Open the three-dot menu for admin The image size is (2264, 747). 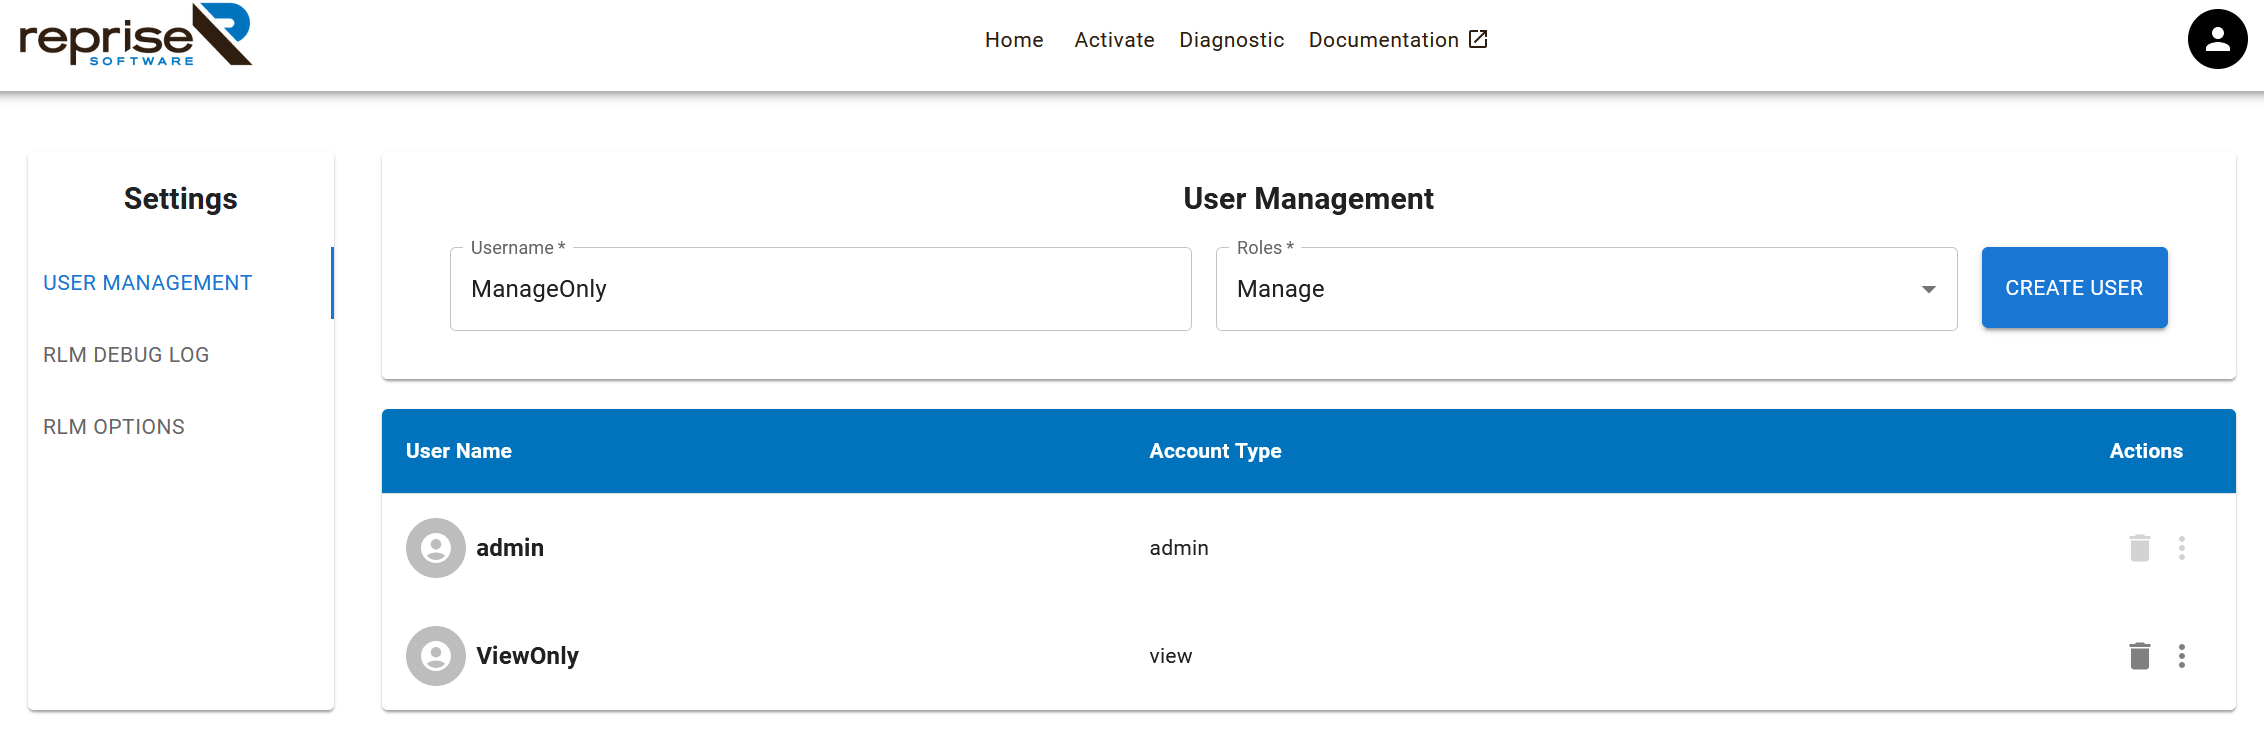click(x=2181, y=548)
